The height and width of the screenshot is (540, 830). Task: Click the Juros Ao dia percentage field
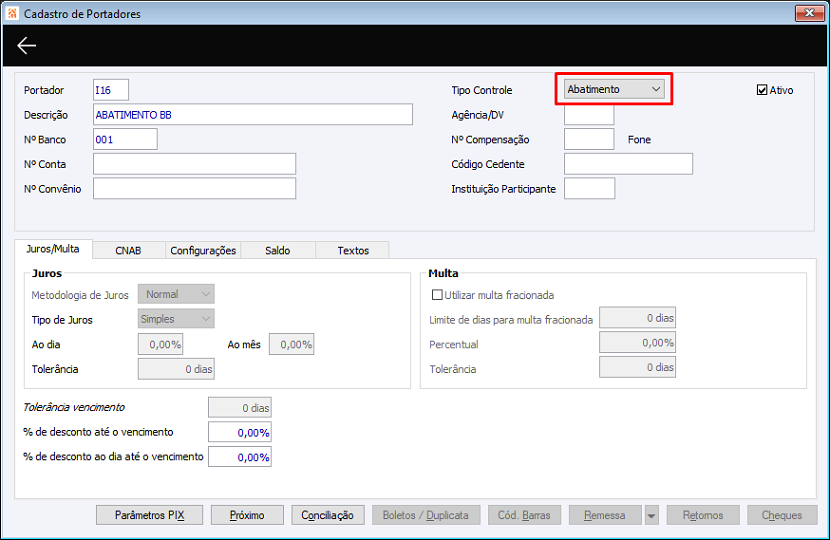(160, 344)
